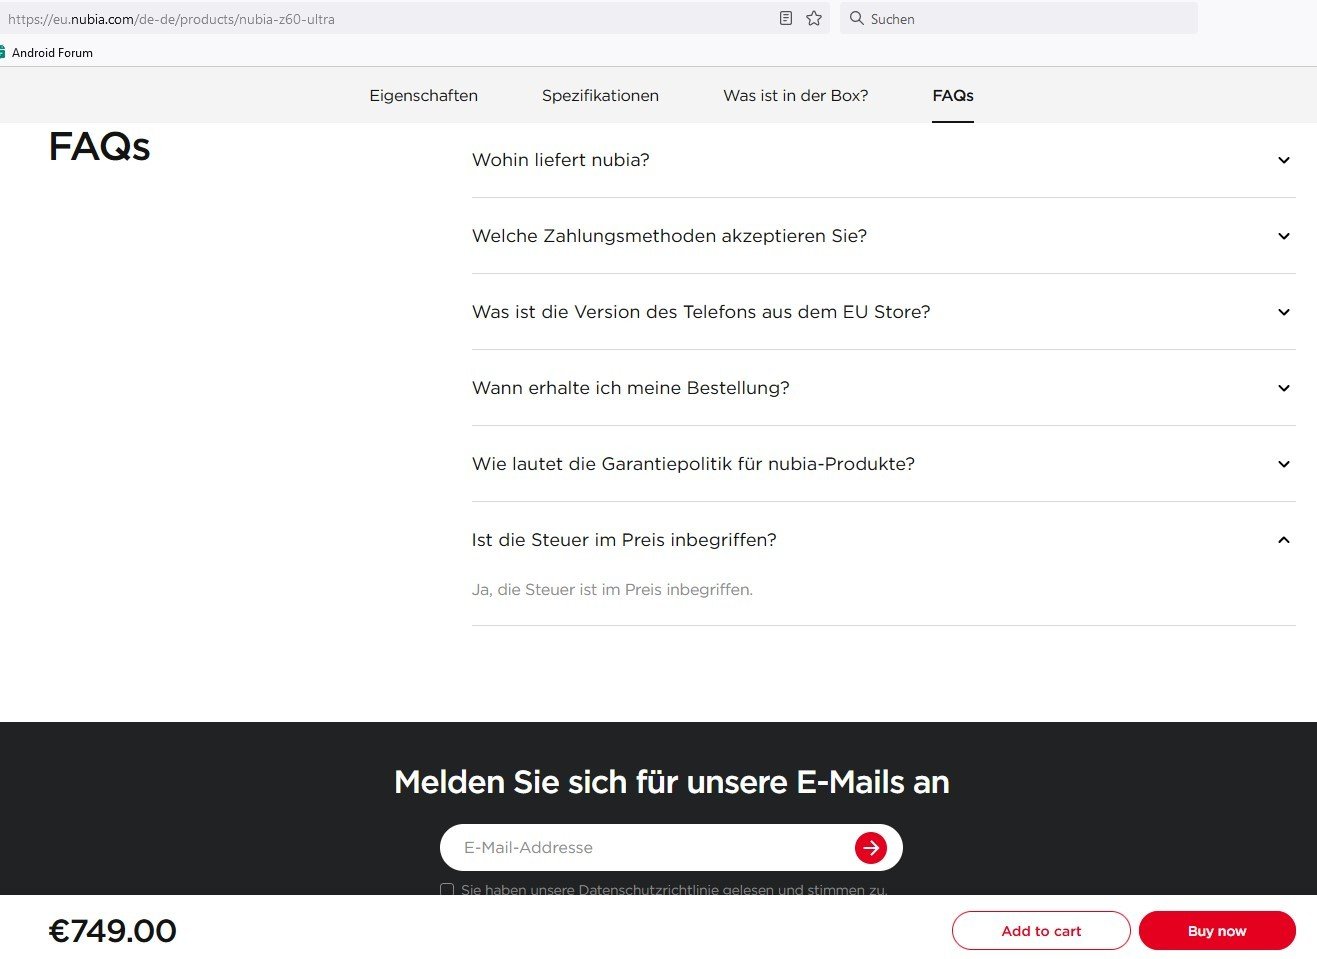
Task: Bookmark this page with the star icon
Action: point(814,18)
